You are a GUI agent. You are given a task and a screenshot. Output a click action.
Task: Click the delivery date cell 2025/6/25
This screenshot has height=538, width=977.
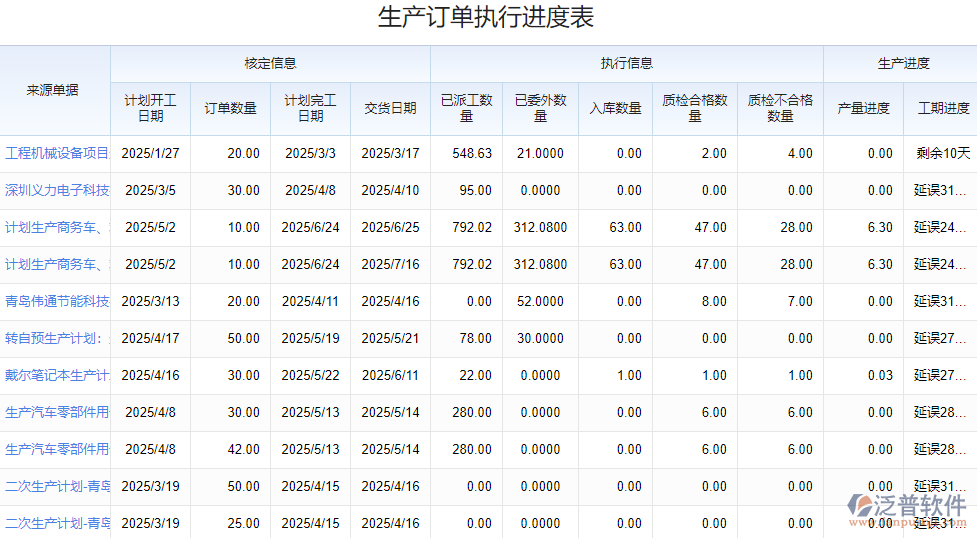[391, 228]
